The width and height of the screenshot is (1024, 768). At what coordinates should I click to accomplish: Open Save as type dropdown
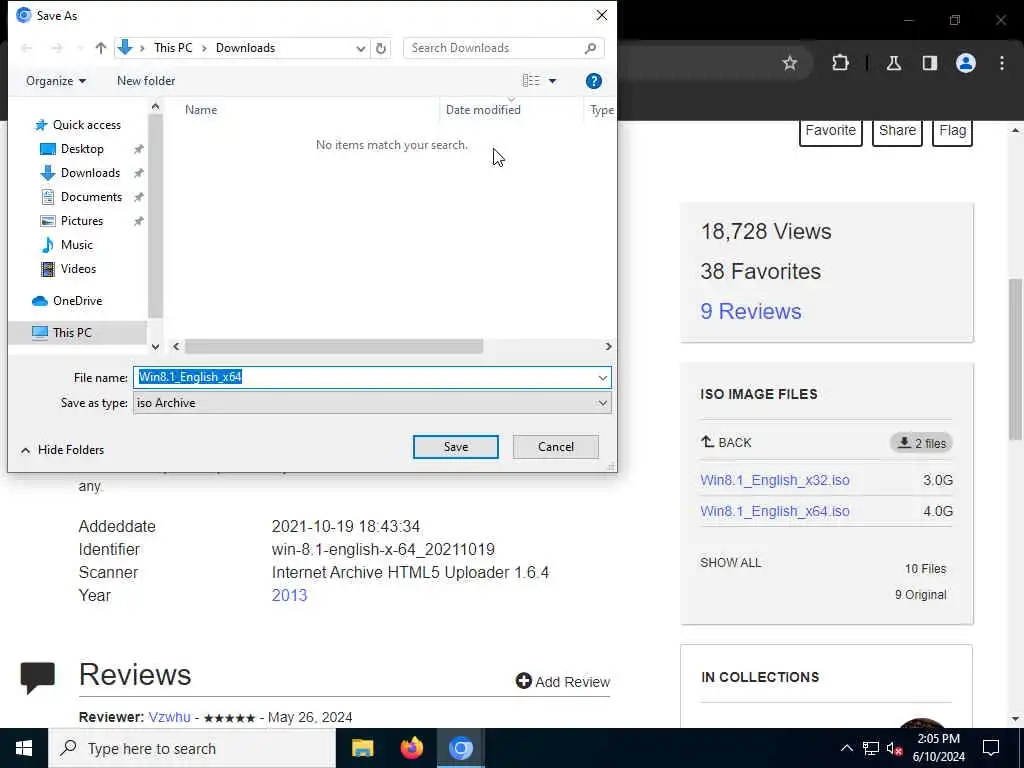pyautogui.click(x=372, y=403)
